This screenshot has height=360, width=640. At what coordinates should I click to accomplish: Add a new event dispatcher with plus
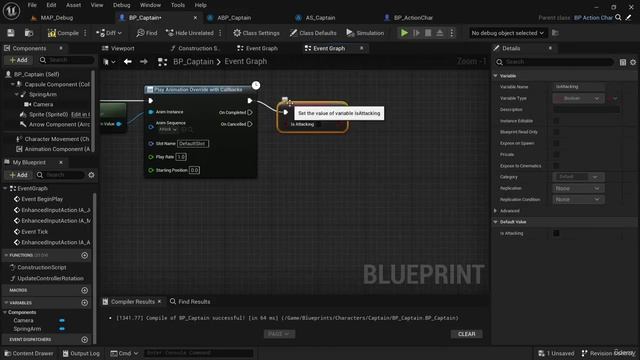[x=84, y=340]
